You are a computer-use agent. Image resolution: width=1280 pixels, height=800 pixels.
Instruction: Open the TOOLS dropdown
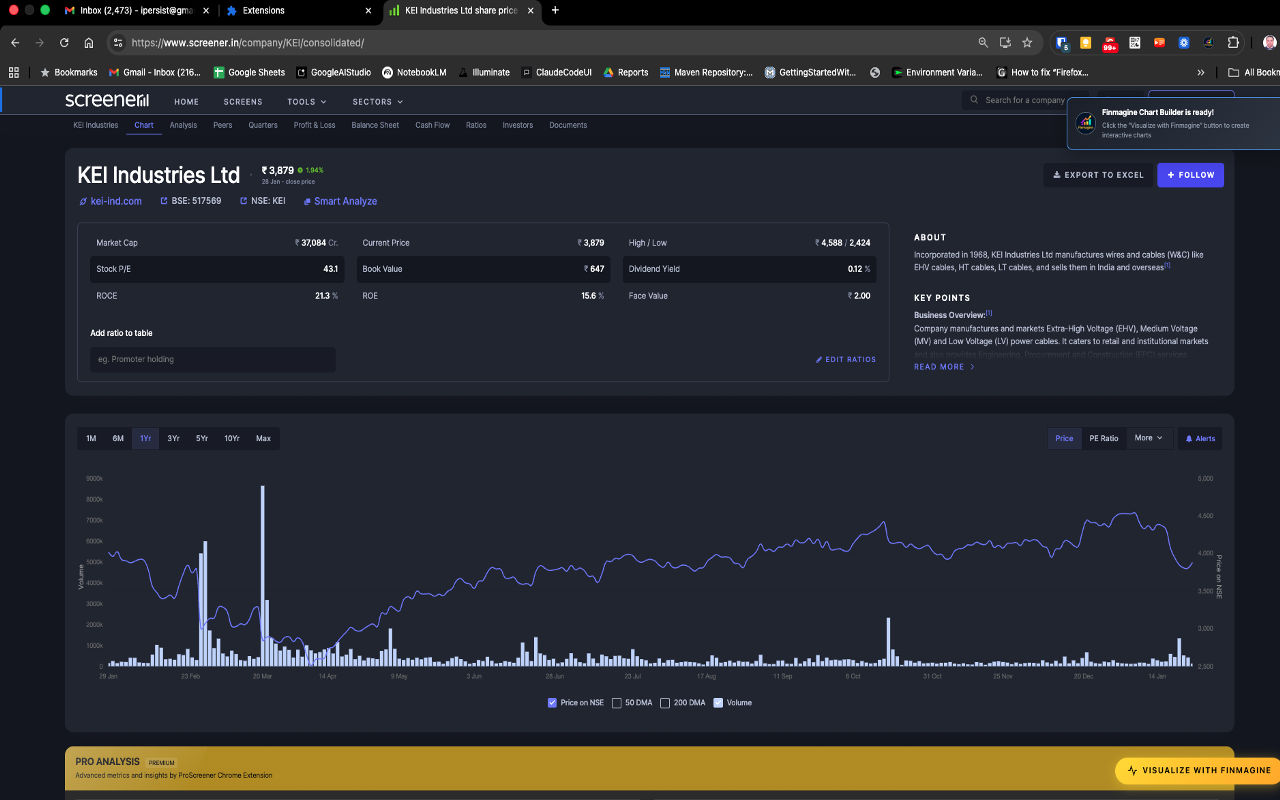tap(306, 101)
